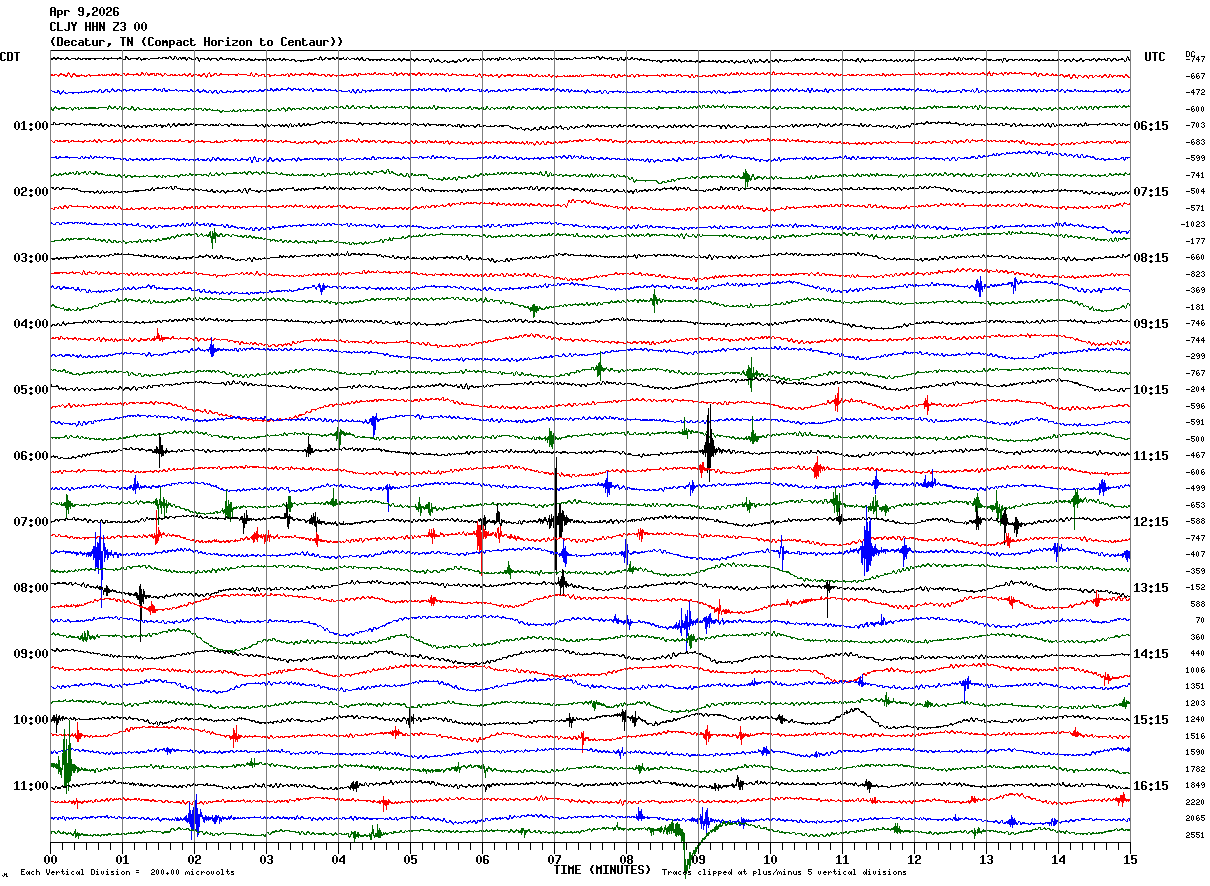Select the DC offset value '1590'
Image resolution: width=1210 pixels, height=886 pixels.
[x=1196, y=753]
